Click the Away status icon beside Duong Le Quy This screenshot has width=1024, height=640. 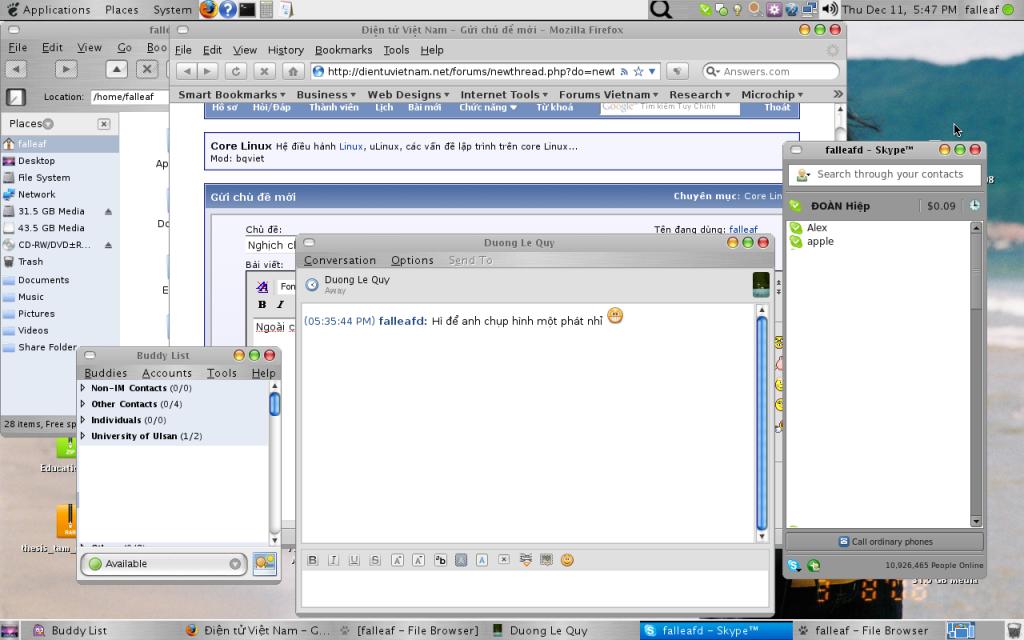click(x=312, y=285)
